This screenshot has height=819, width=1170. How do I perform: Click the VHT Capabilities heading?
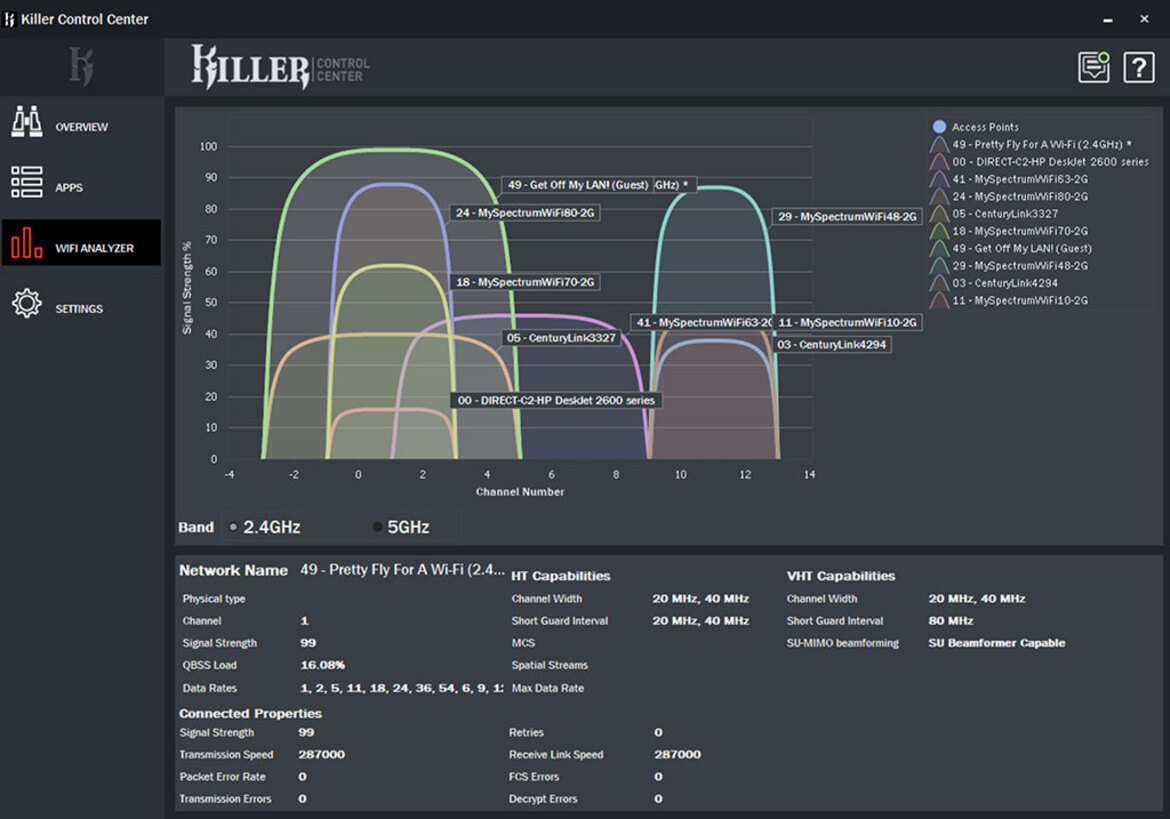coord(841,576)
